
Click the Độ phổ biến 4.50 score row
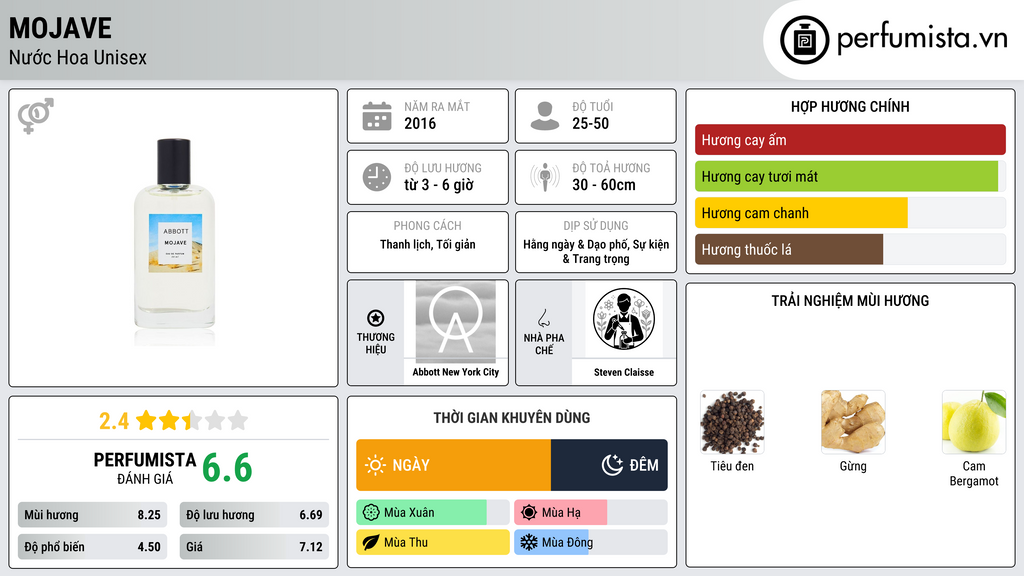92,547
